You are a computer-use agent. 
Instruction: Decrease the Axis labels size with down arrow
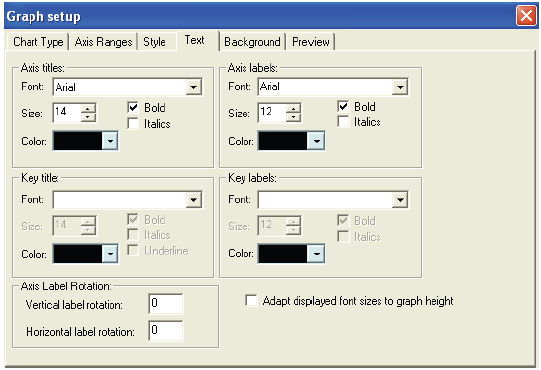(293, 117)
